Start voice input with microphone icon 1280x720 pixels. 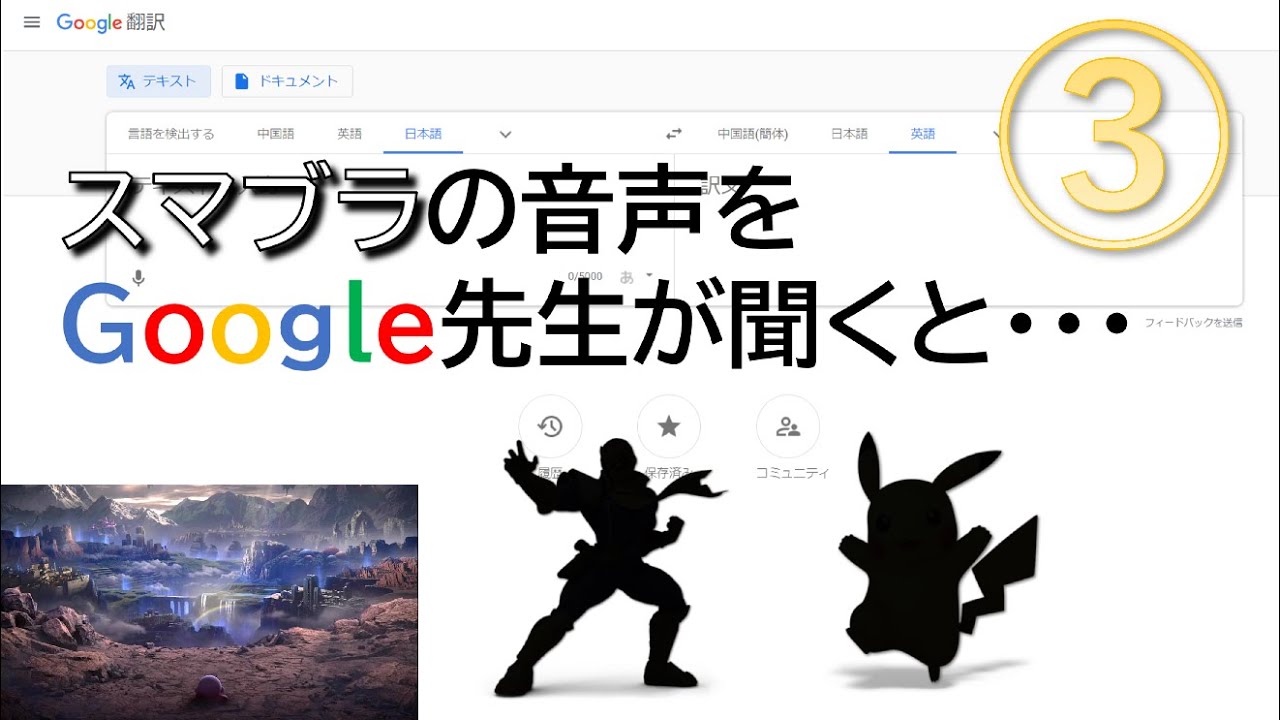click(x=138, y=277)
